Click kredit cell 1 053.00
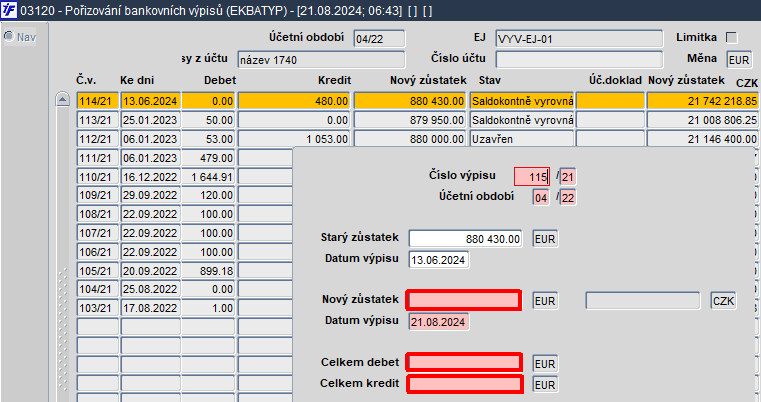The height and width of the screenshot is (402, 761). point(294,139)
